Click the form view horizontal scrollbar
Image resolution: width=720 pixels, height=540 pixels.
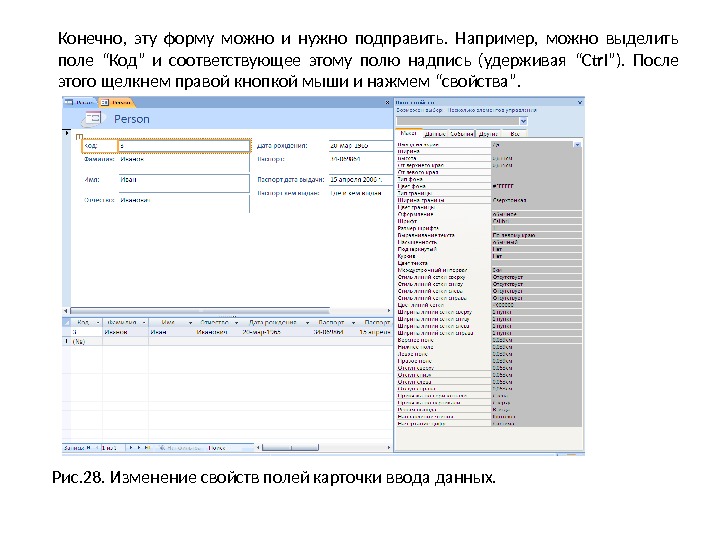(x=200, y=311)
